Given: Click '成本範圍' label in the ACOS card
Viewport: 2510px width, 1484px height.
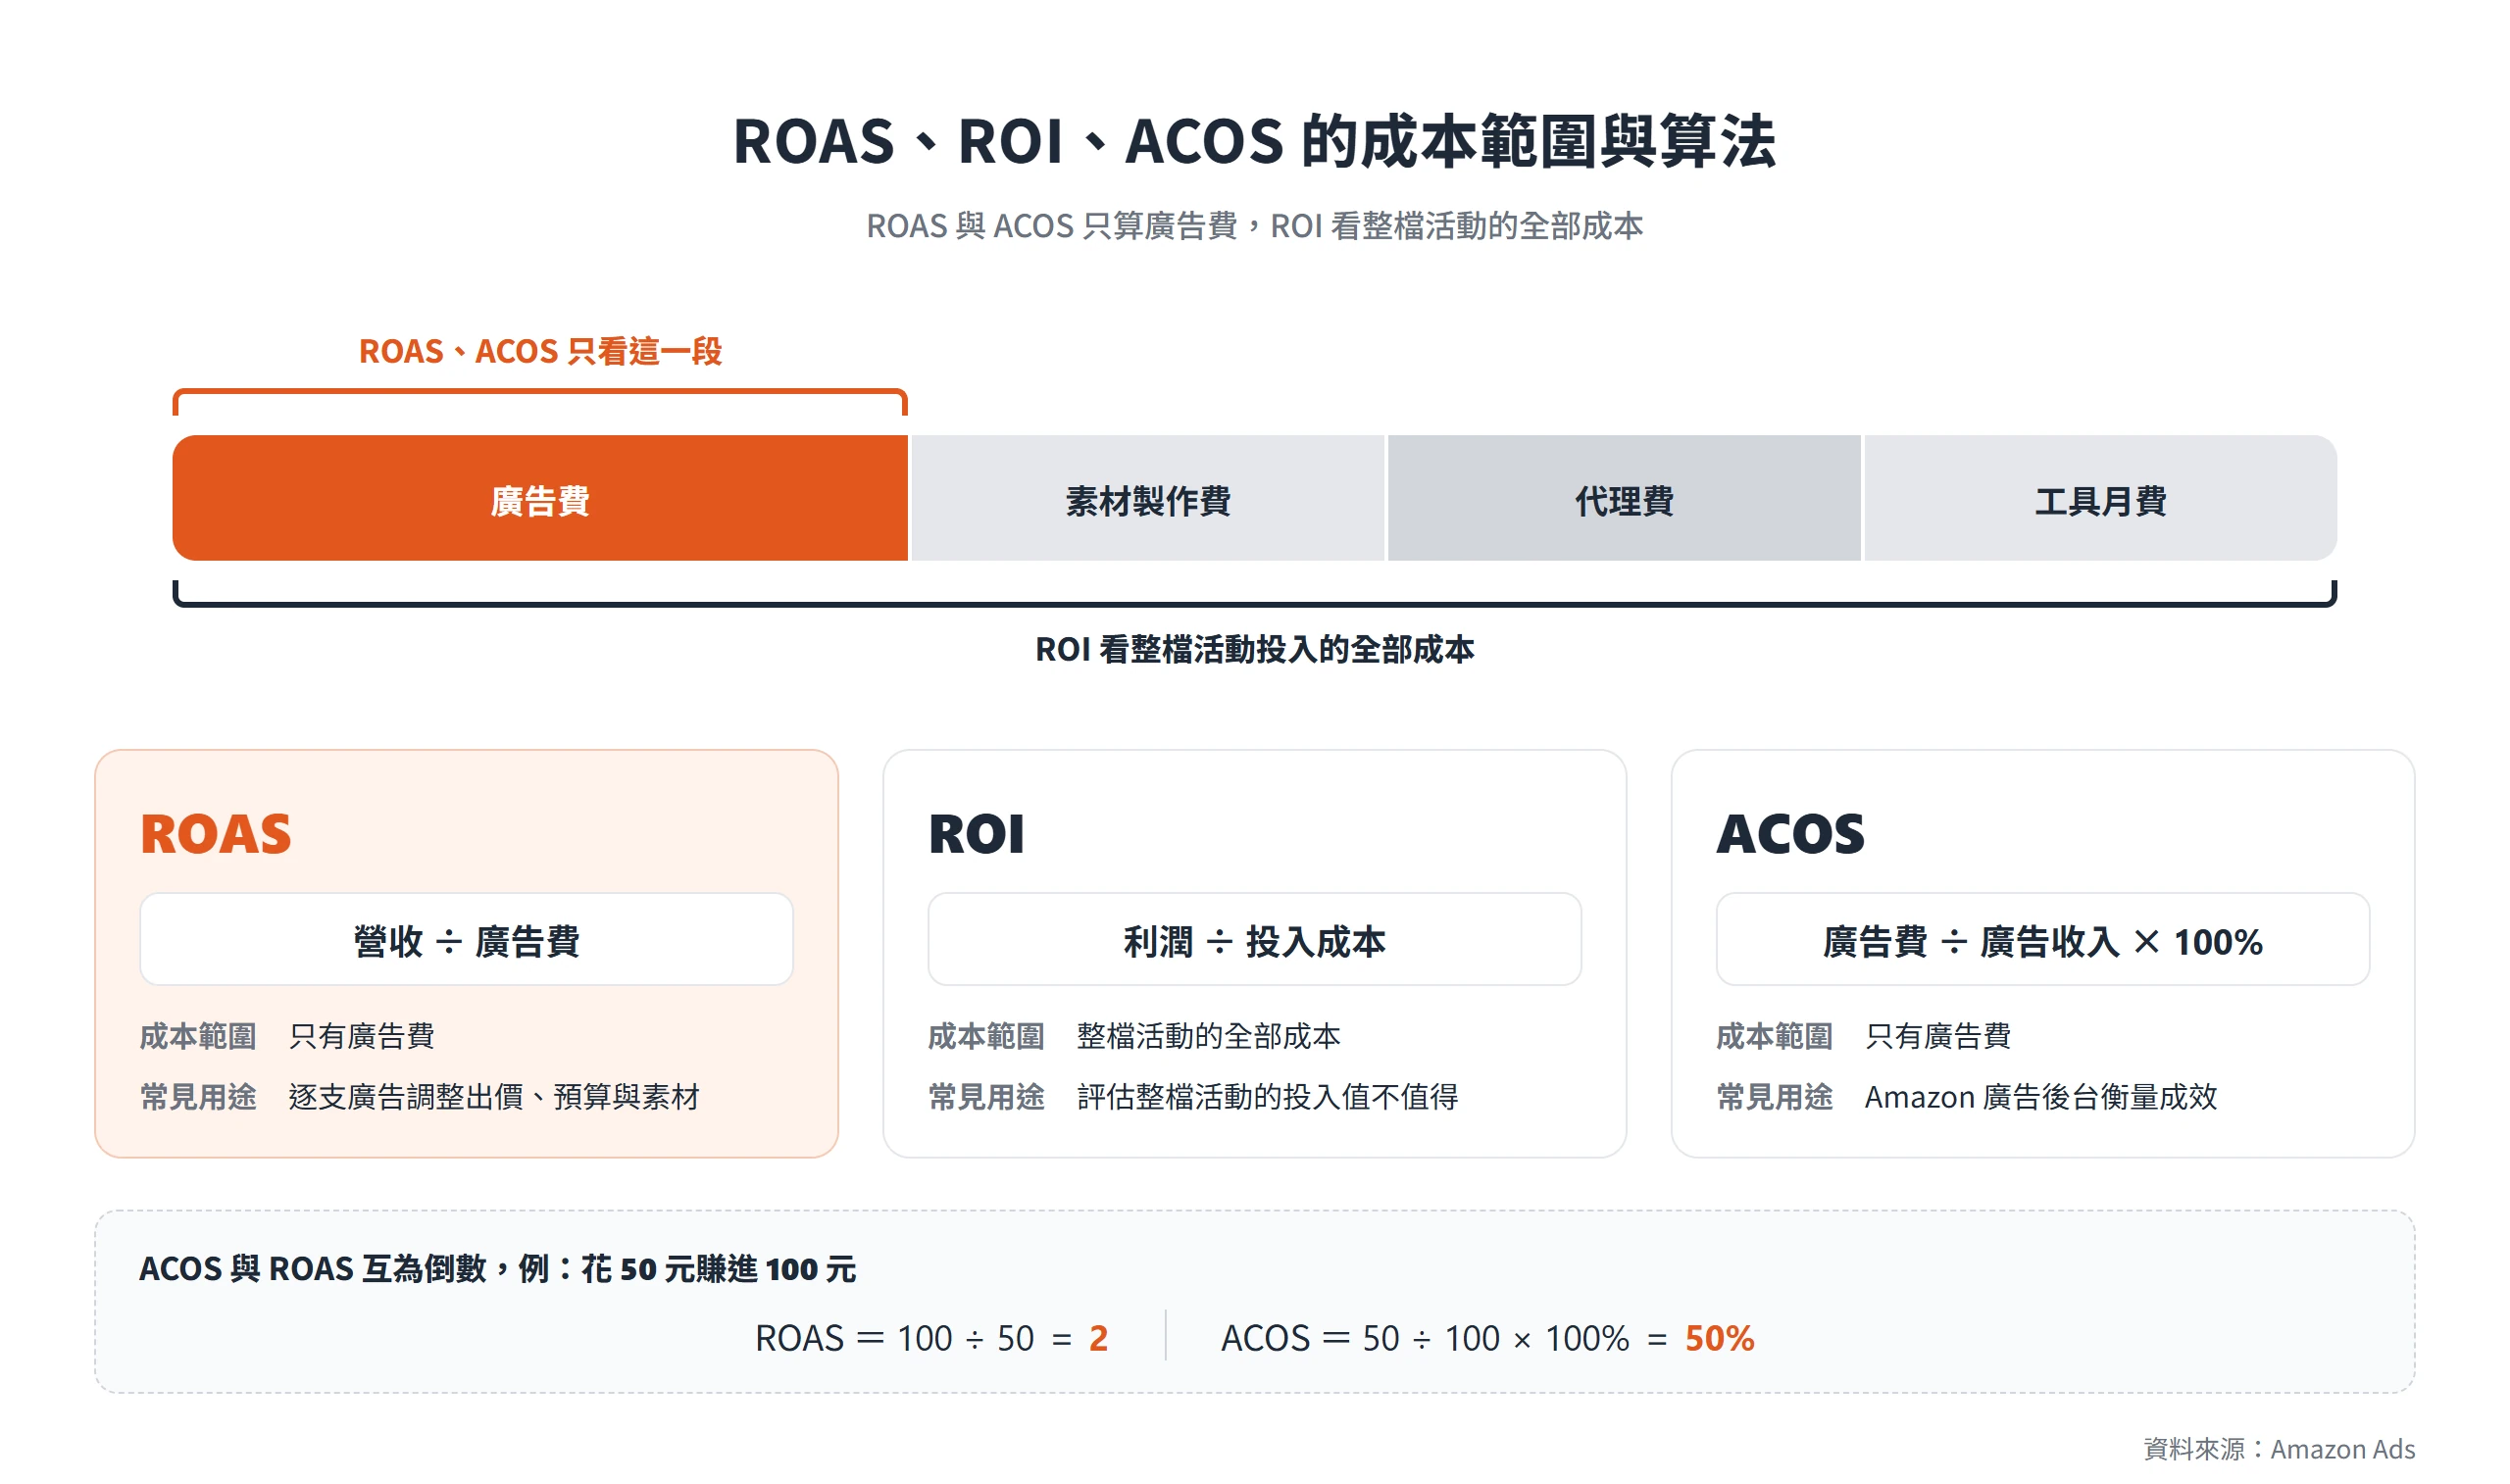Looking at the screenshot, I should click(1775, 1036).
